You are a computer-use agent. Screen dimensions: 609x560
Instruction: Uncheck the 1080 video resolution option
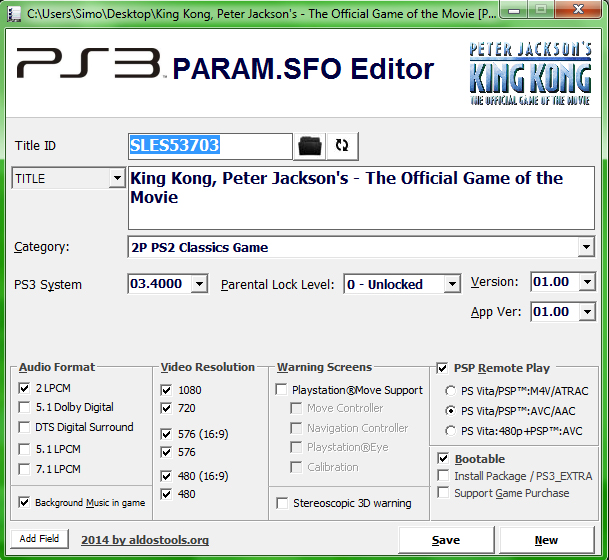click(x=167, y=389)
